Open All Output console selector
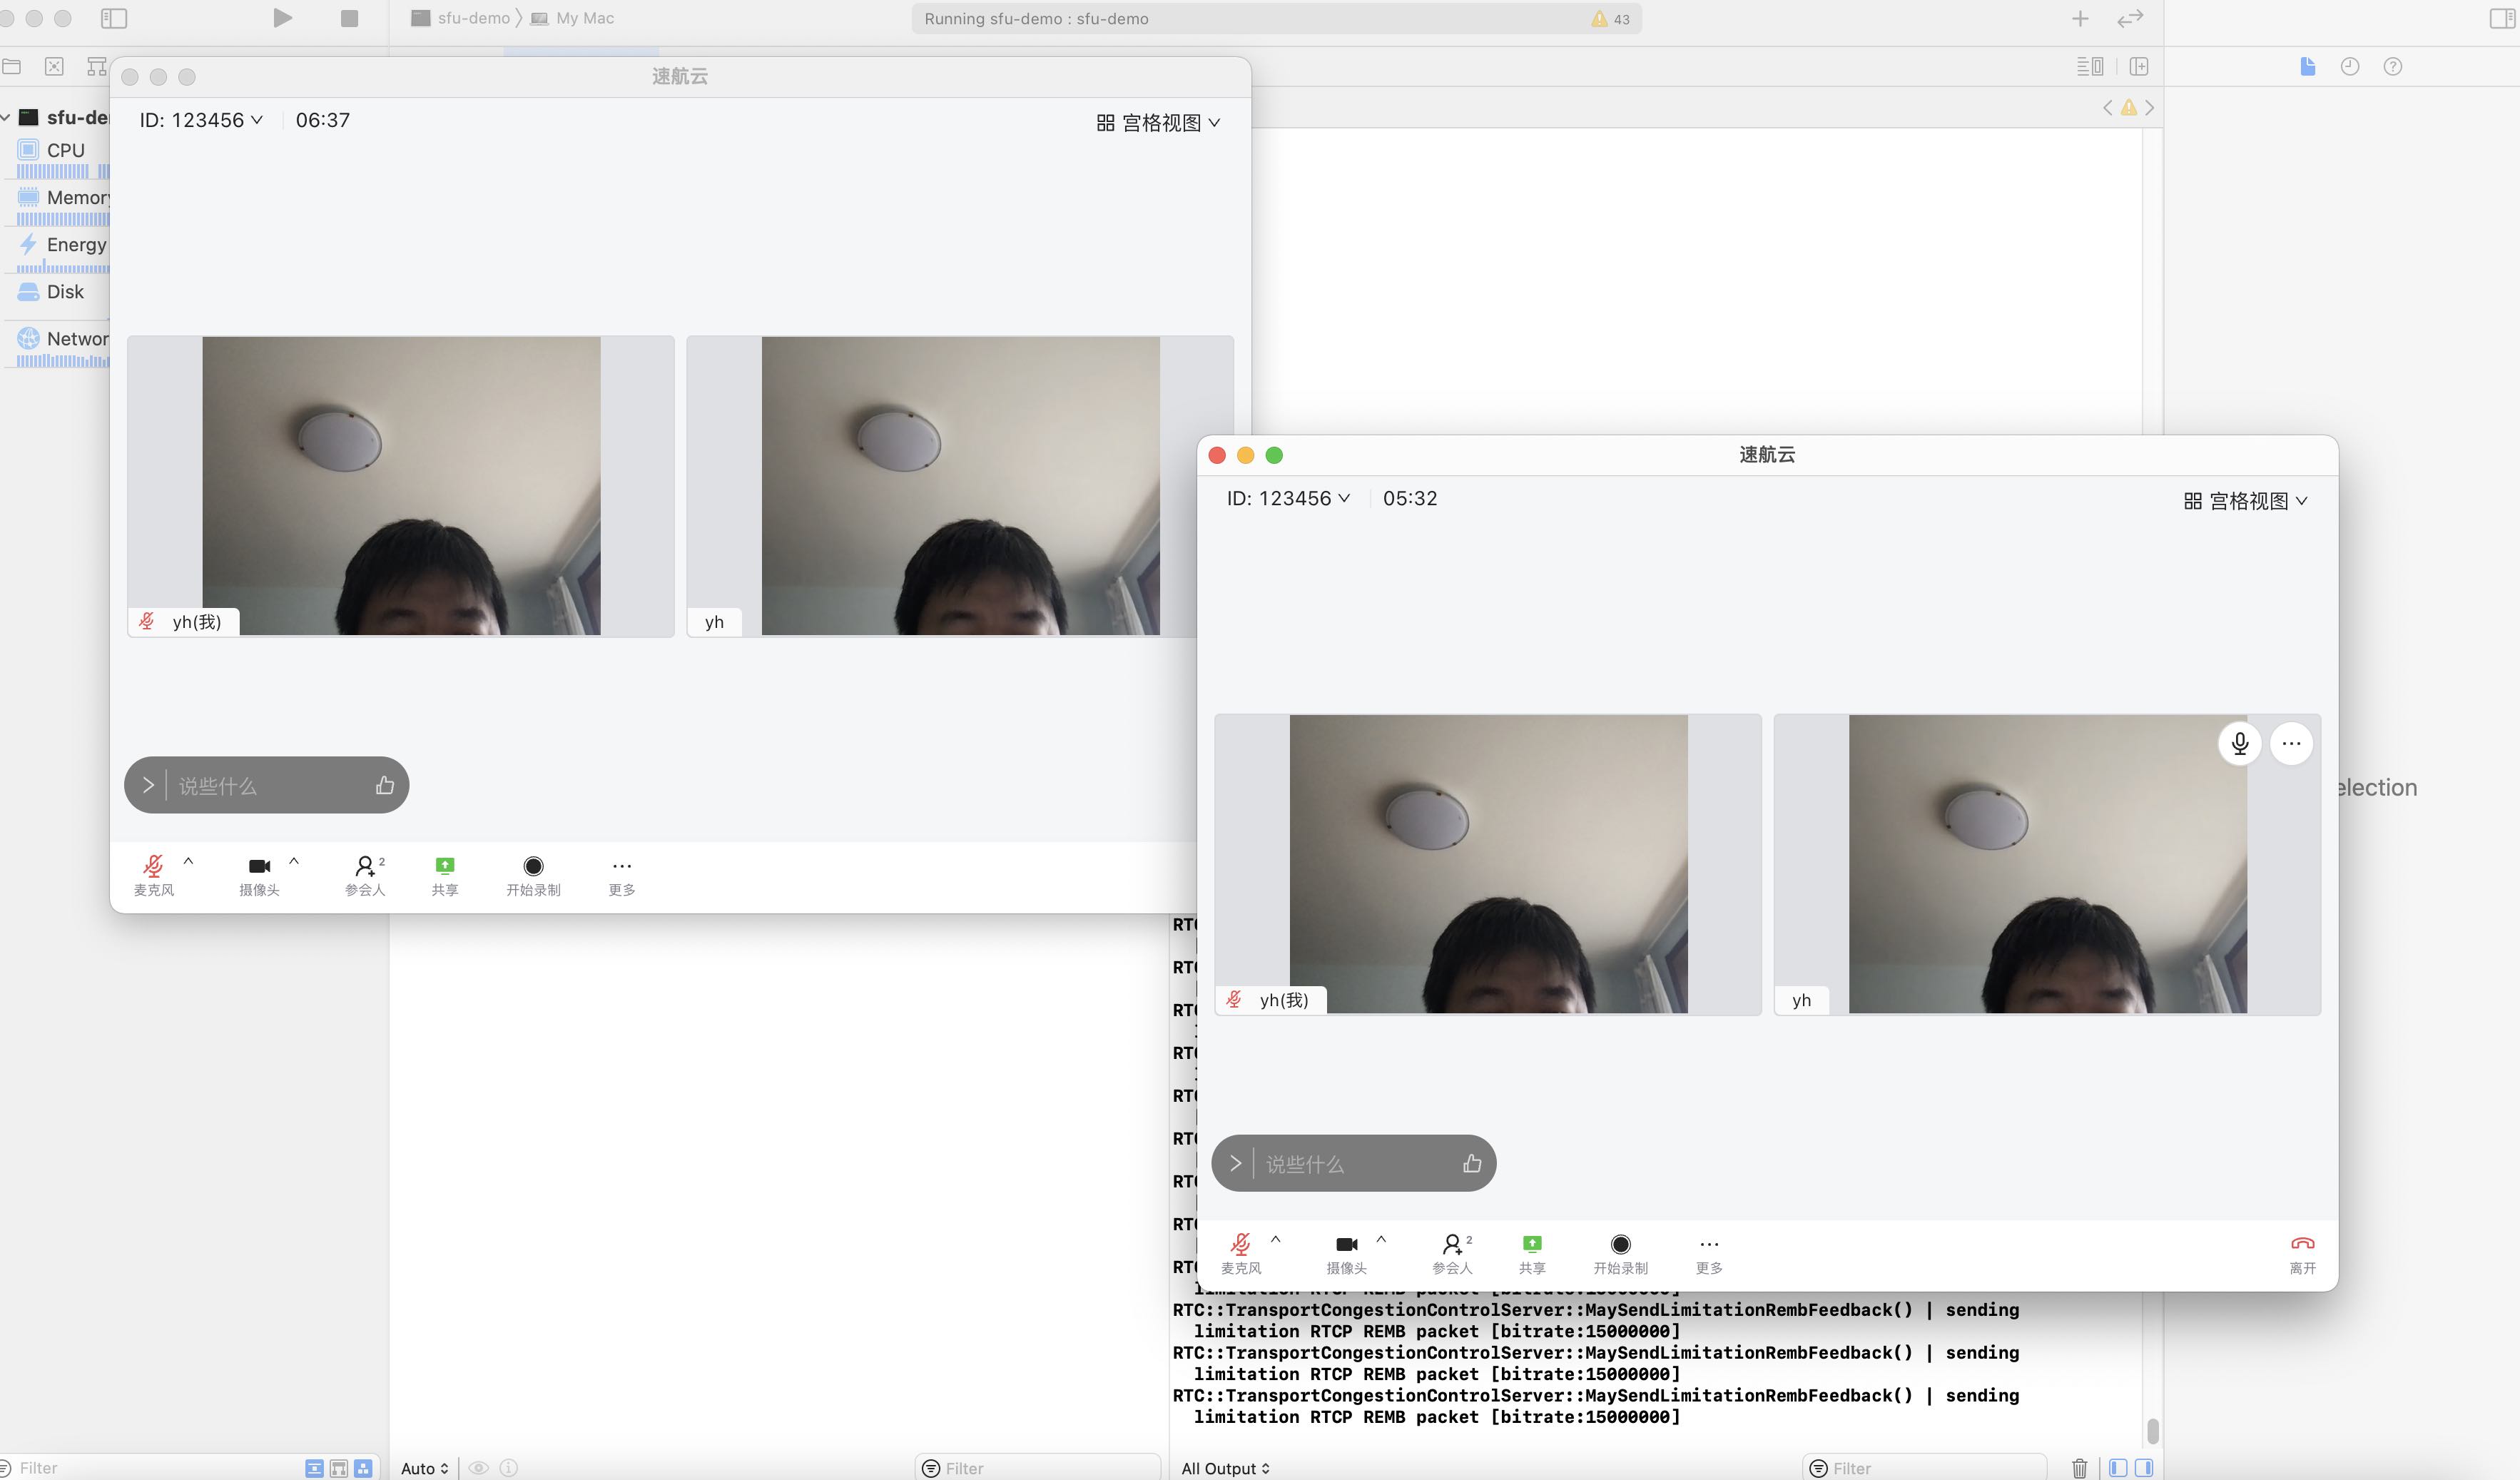This screenshot has width=2520, height=1480. (1225, 1467)
